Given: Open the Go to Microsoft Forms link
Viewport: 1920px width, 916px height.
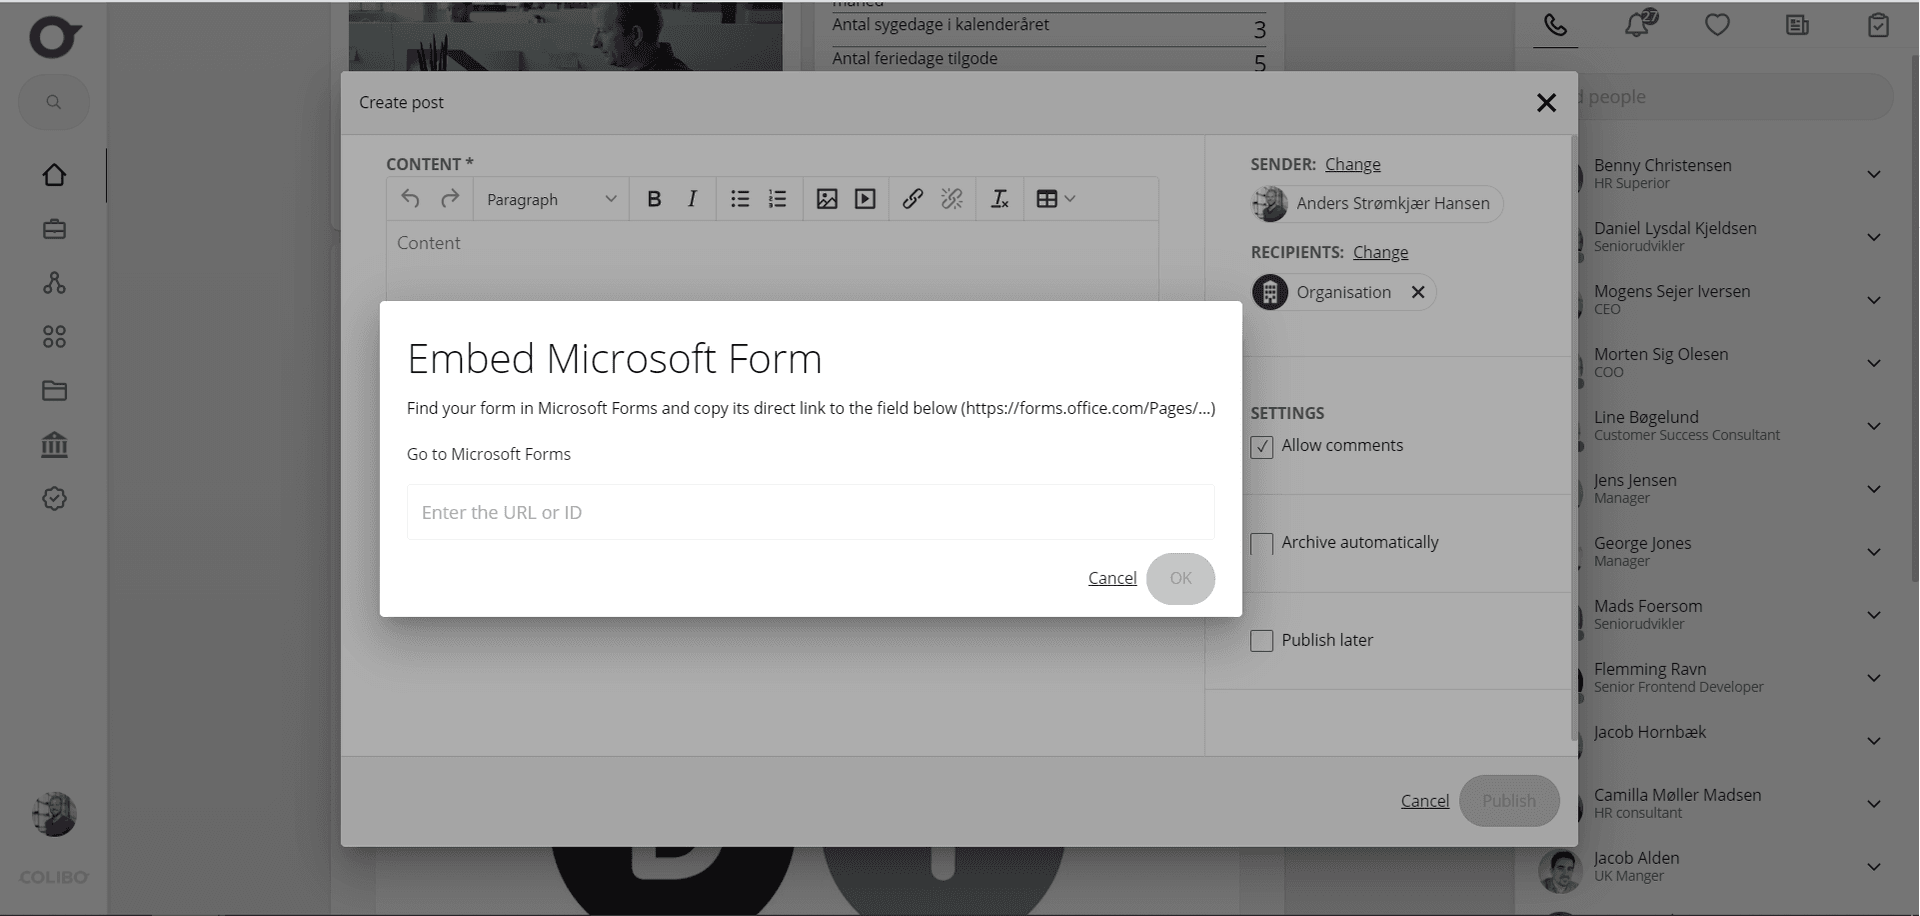Looking at the screenshot, I should pyautogui.click(x=488, y=454).
